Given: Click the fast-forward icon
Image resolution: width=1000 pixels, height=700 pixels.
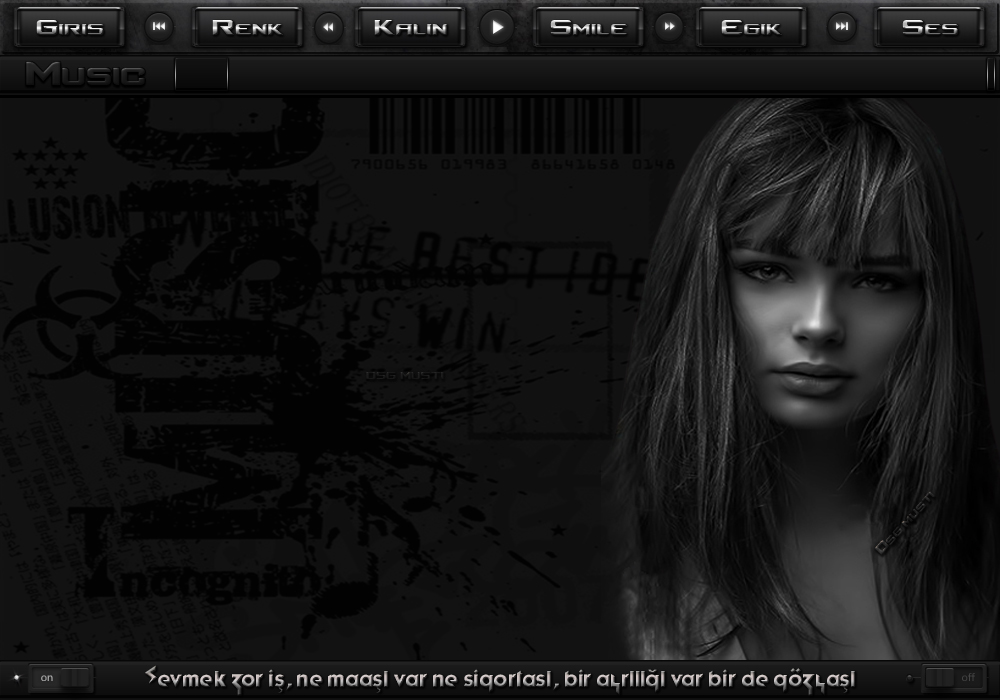Looking at the screenshot, I should pyautogui.click(x=669, y=27).
